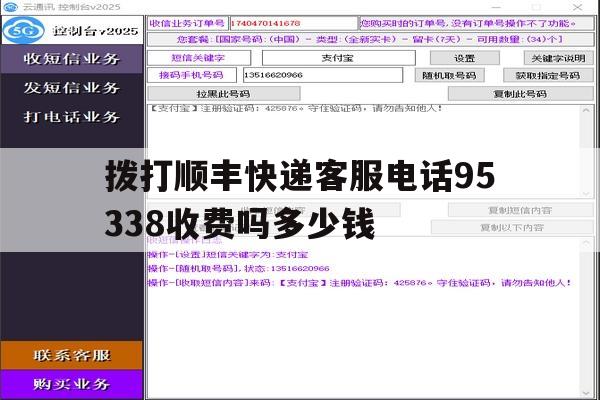600x400 pixels.
Task: Click the 支付宝 keyword input field
Action: [x=338, y=58]
